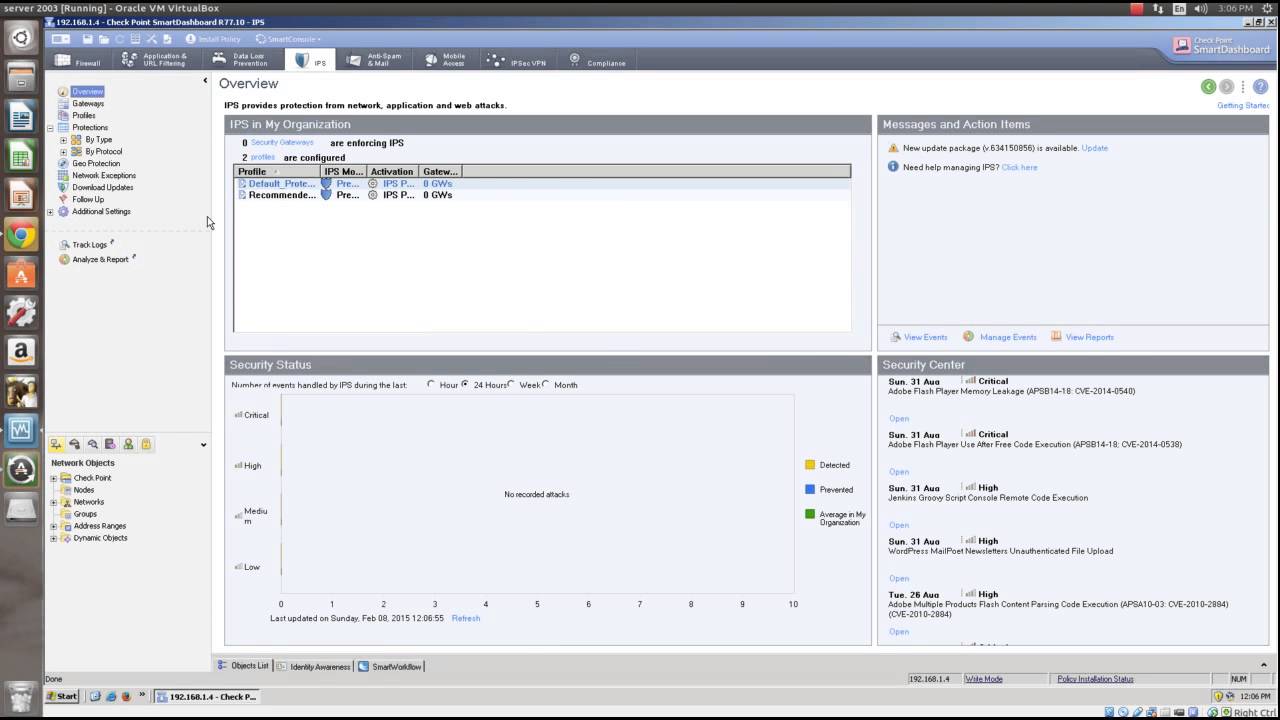The height and width of the screenshot is (720, 1280).
Task: Select the Services objects toolbar icon
Action: click(74, 444)
